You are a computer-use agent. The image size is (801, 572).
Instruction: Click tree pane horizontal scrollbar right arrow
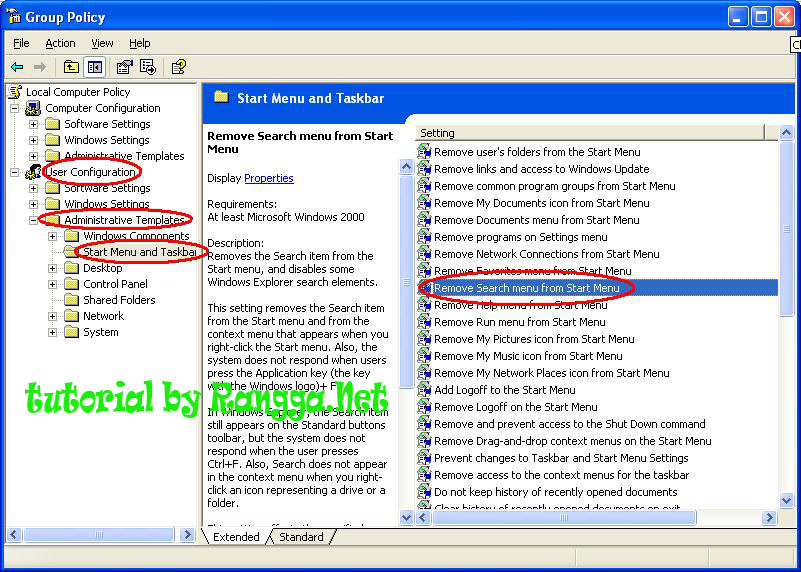(187, 535)
